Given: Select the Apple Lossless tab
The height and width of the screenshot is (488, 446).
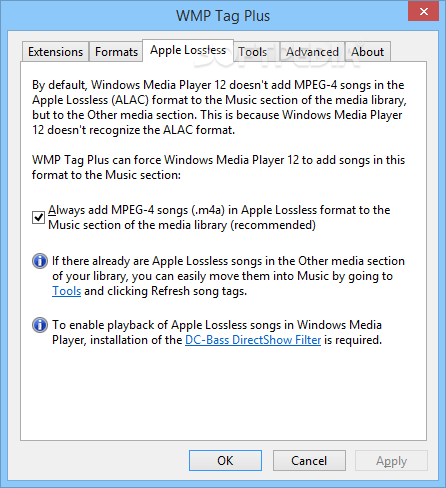Looking at the screenshot, I should click(x=188, y=50).
